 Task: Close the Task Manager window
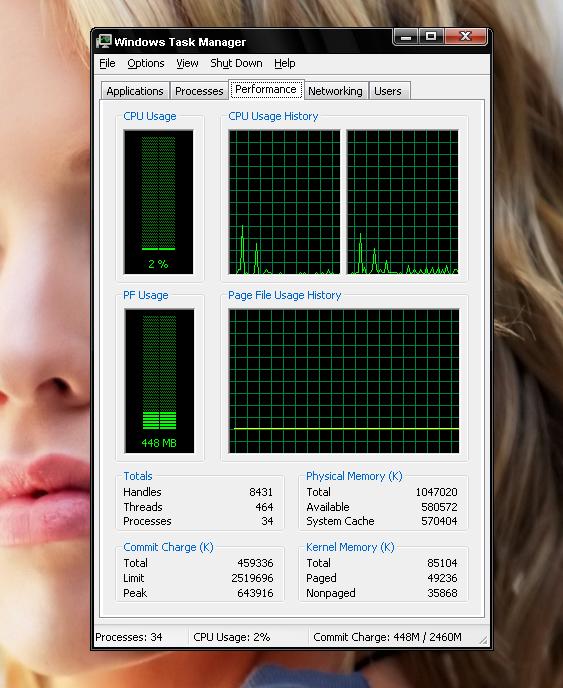tap(466, 36)
